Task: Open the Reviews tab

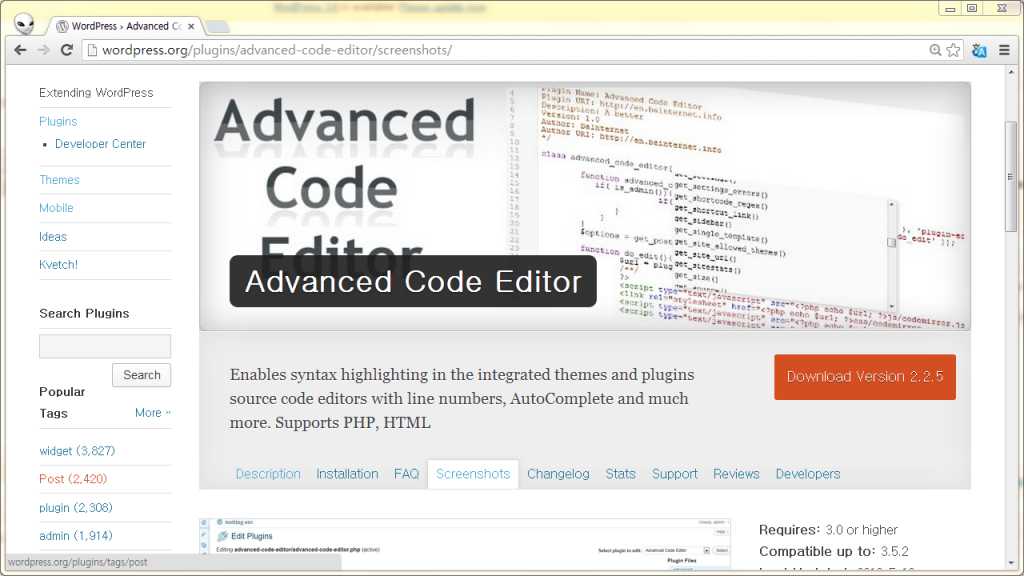Action: (x=736, y=473)
